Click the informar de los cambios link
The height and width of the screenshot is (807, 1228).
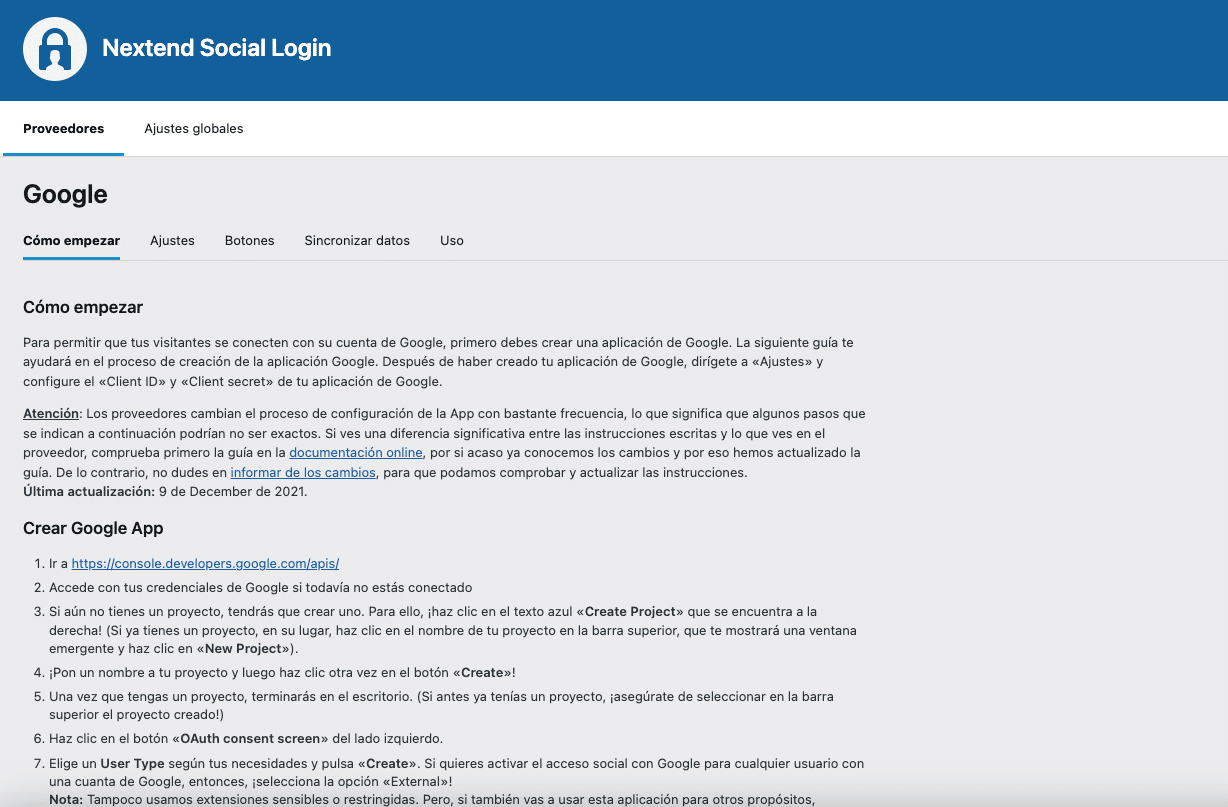click(x=303, y=473)
